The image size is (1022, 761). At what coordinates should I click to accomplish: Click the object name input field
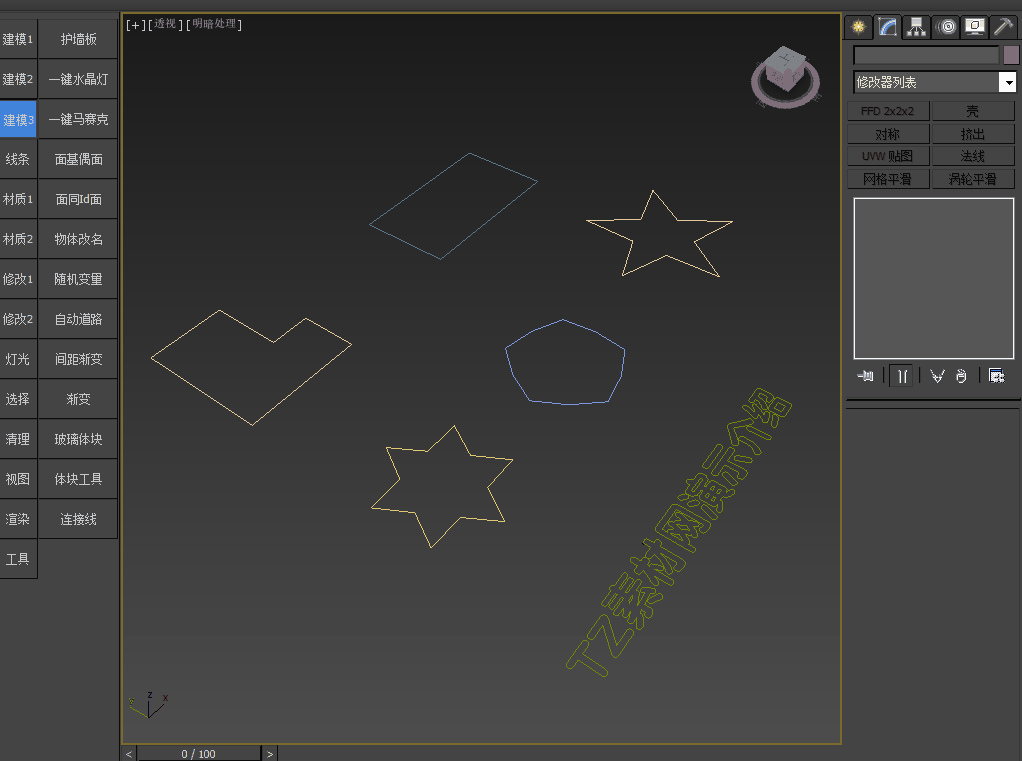point(925,55)
